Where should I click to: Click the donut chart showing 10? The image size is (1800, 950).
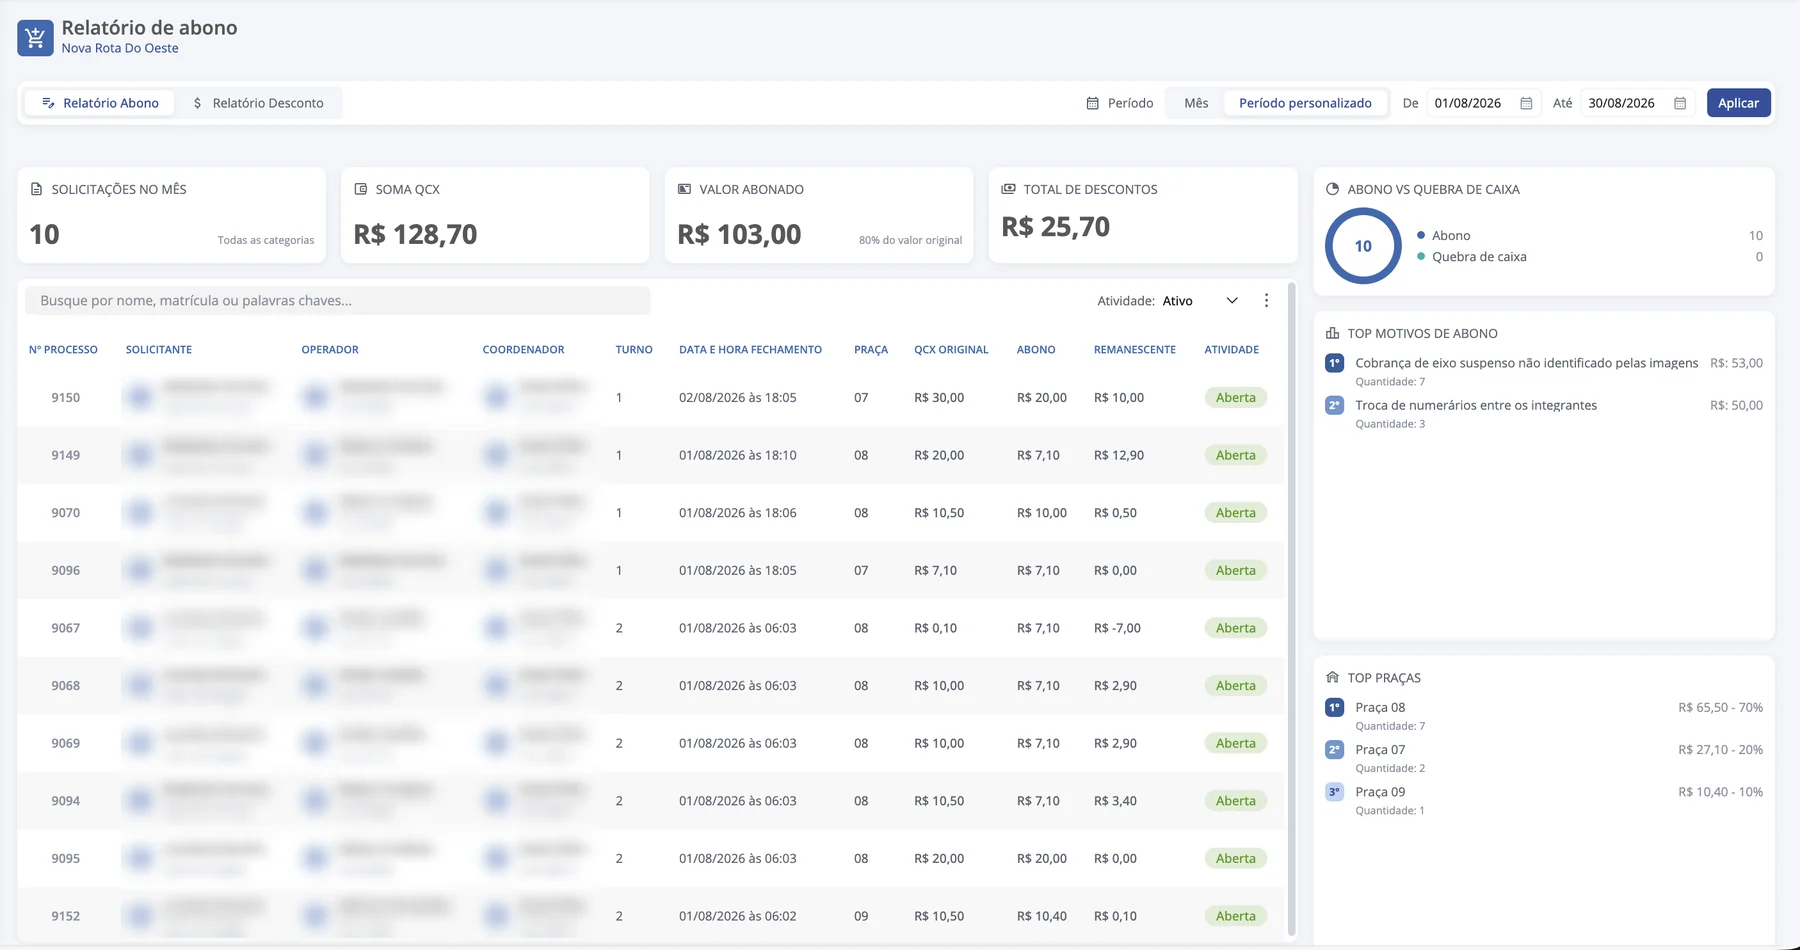point(1363,246)
